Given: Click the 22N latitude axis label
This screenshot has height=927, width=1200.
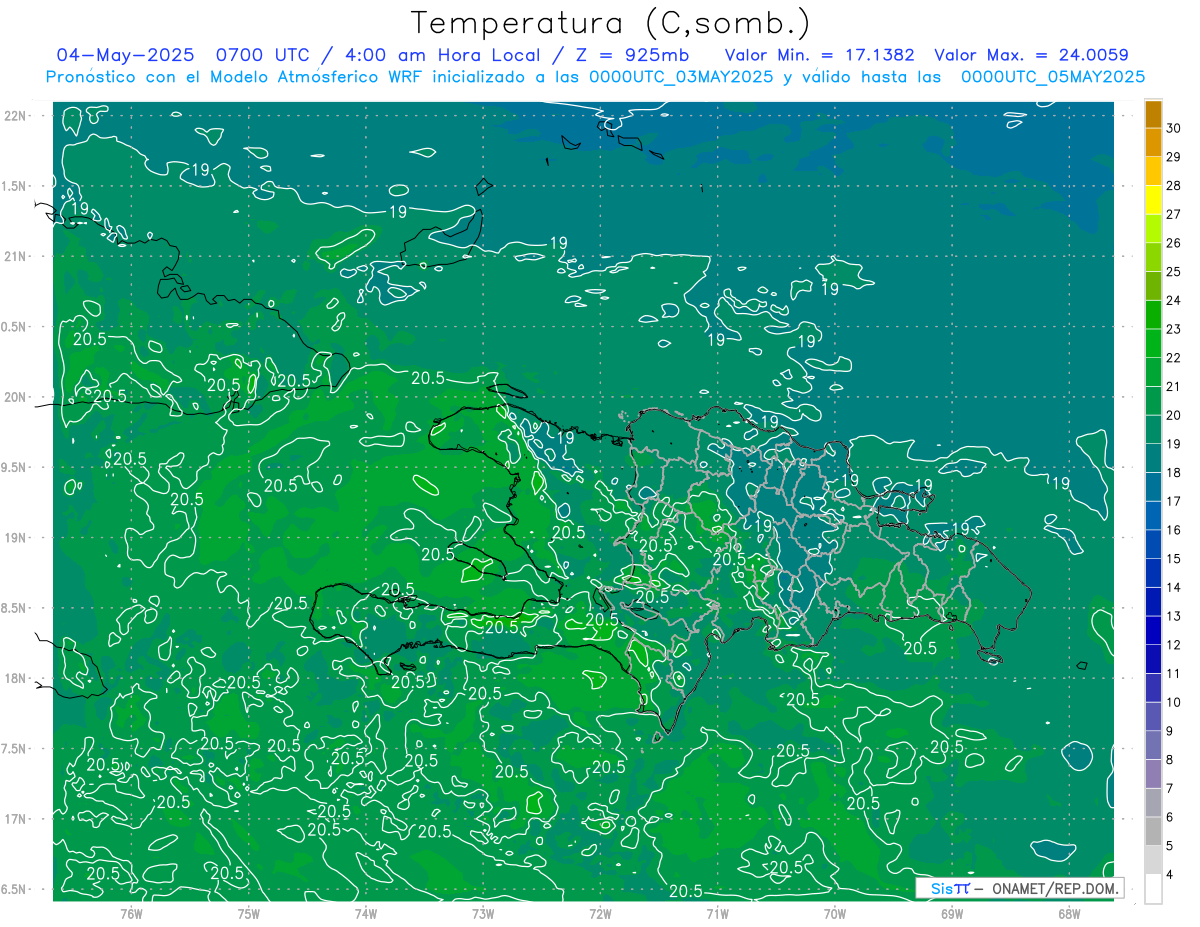Looking at the screenshot, I should [x=15, y=115].
